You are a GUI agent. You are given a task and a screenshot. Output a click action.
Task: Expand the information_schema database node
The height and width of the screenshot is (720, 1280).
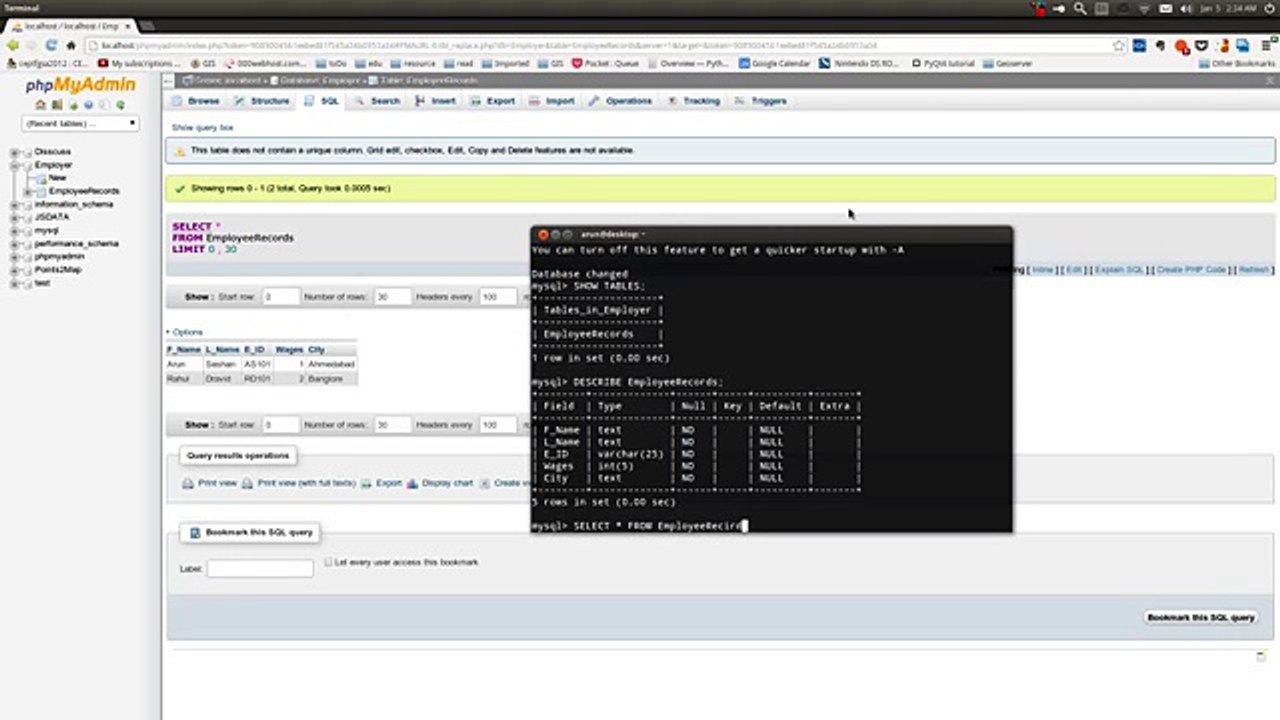15,204
